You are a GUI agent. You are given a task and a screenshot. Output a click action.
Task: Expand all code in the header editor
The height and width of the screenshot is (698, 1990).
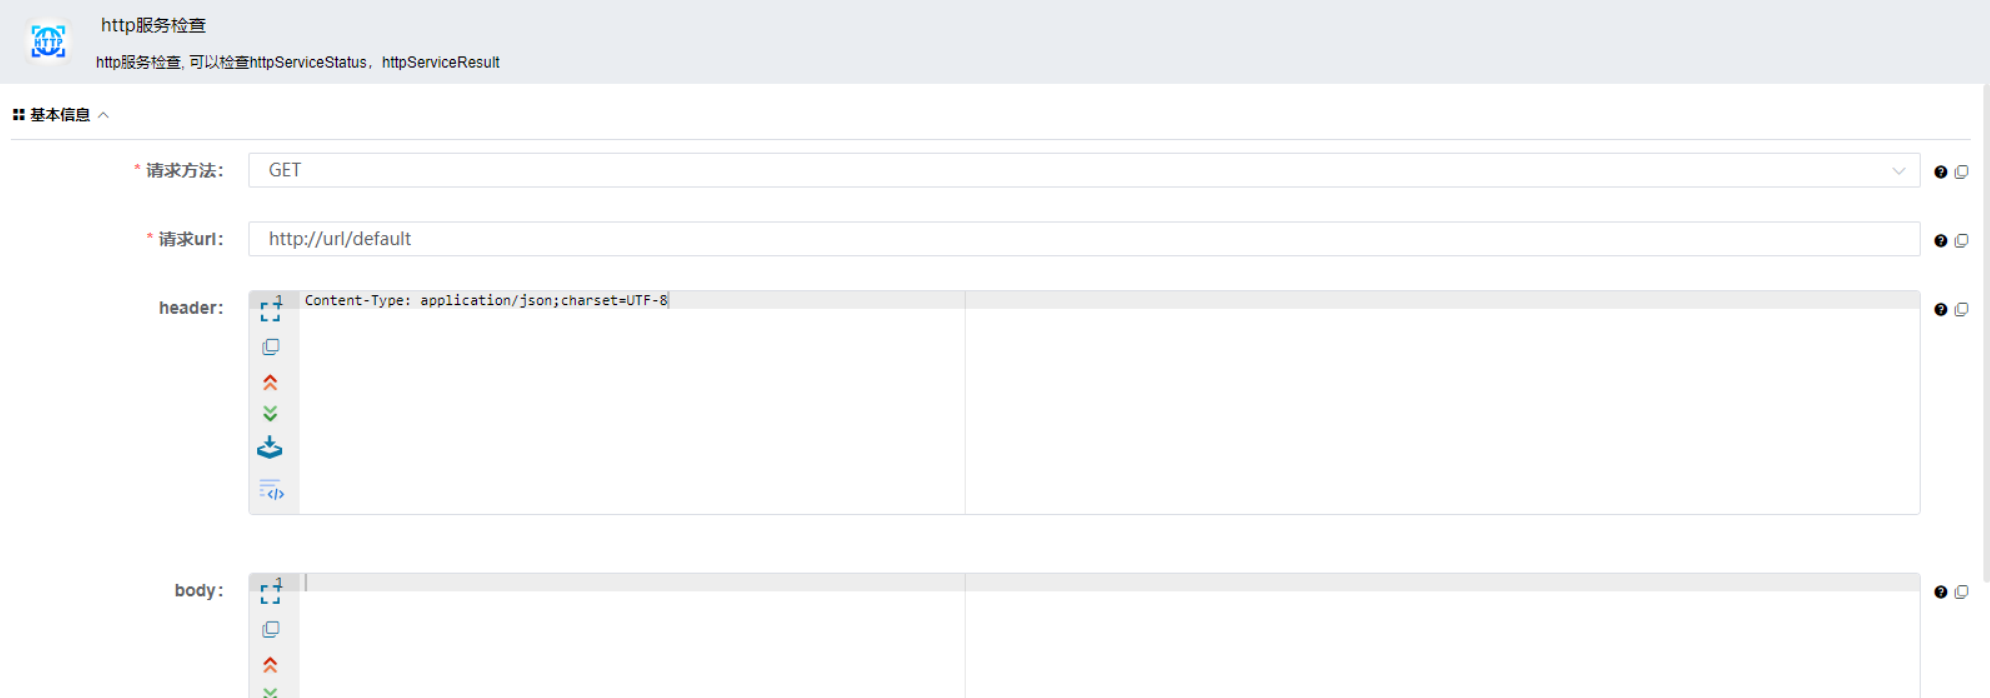pos(270,413)
